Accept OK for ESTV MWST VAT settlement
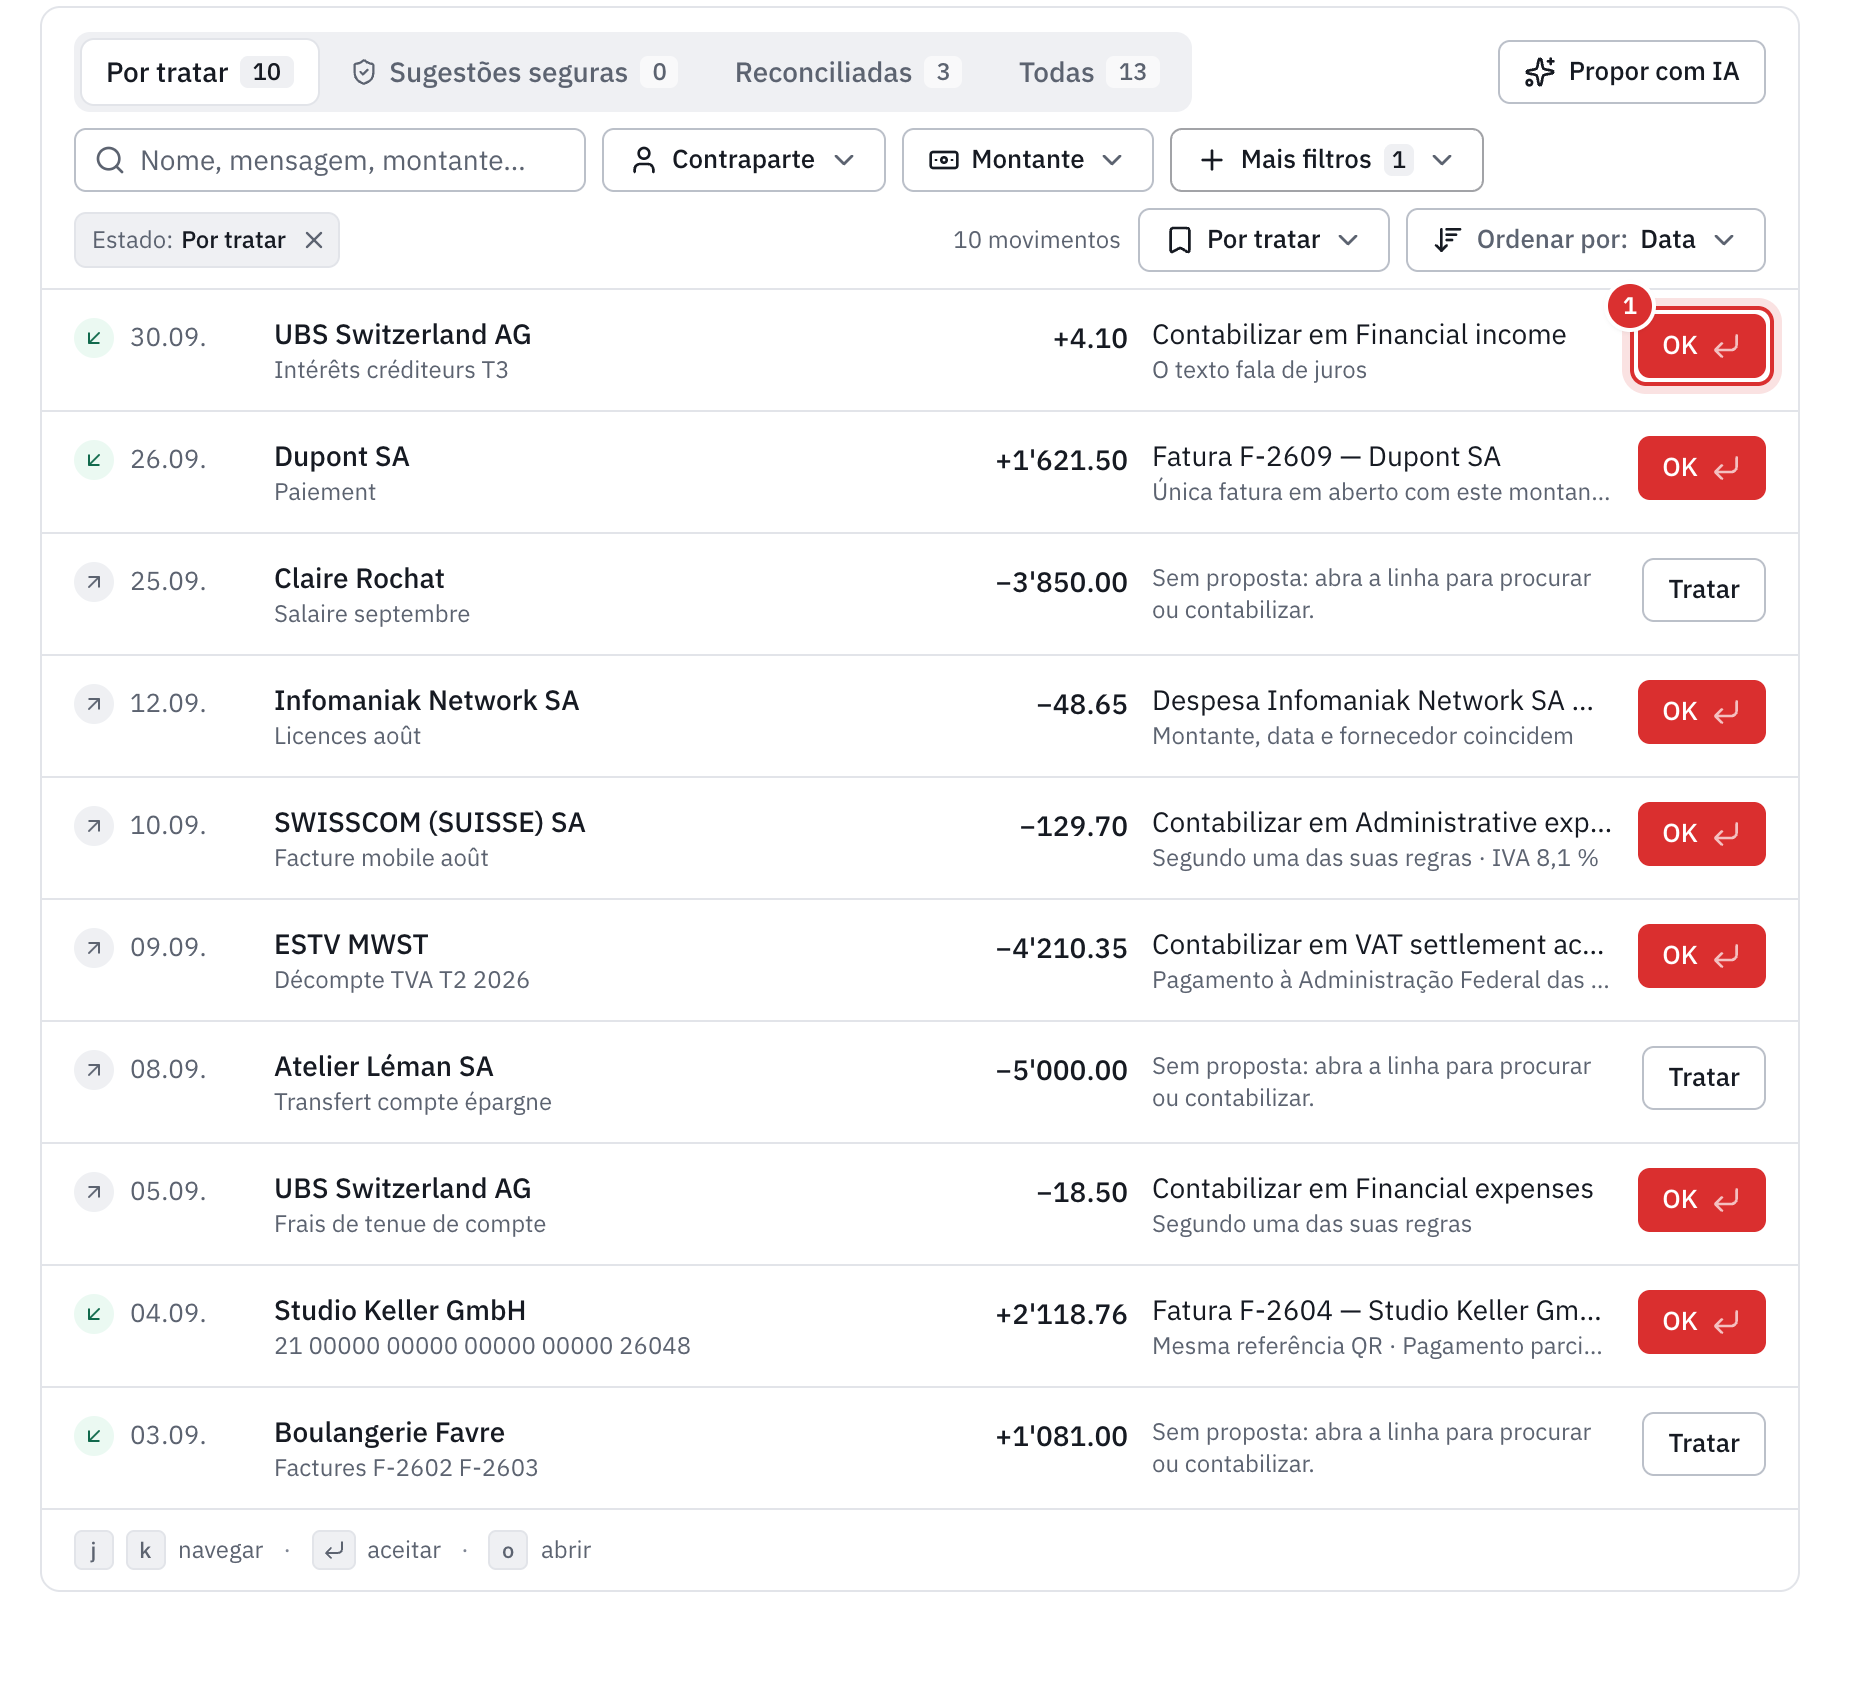This screenshot has height=1688, width=1864. pyautogui.click(x=1701, y=956)
